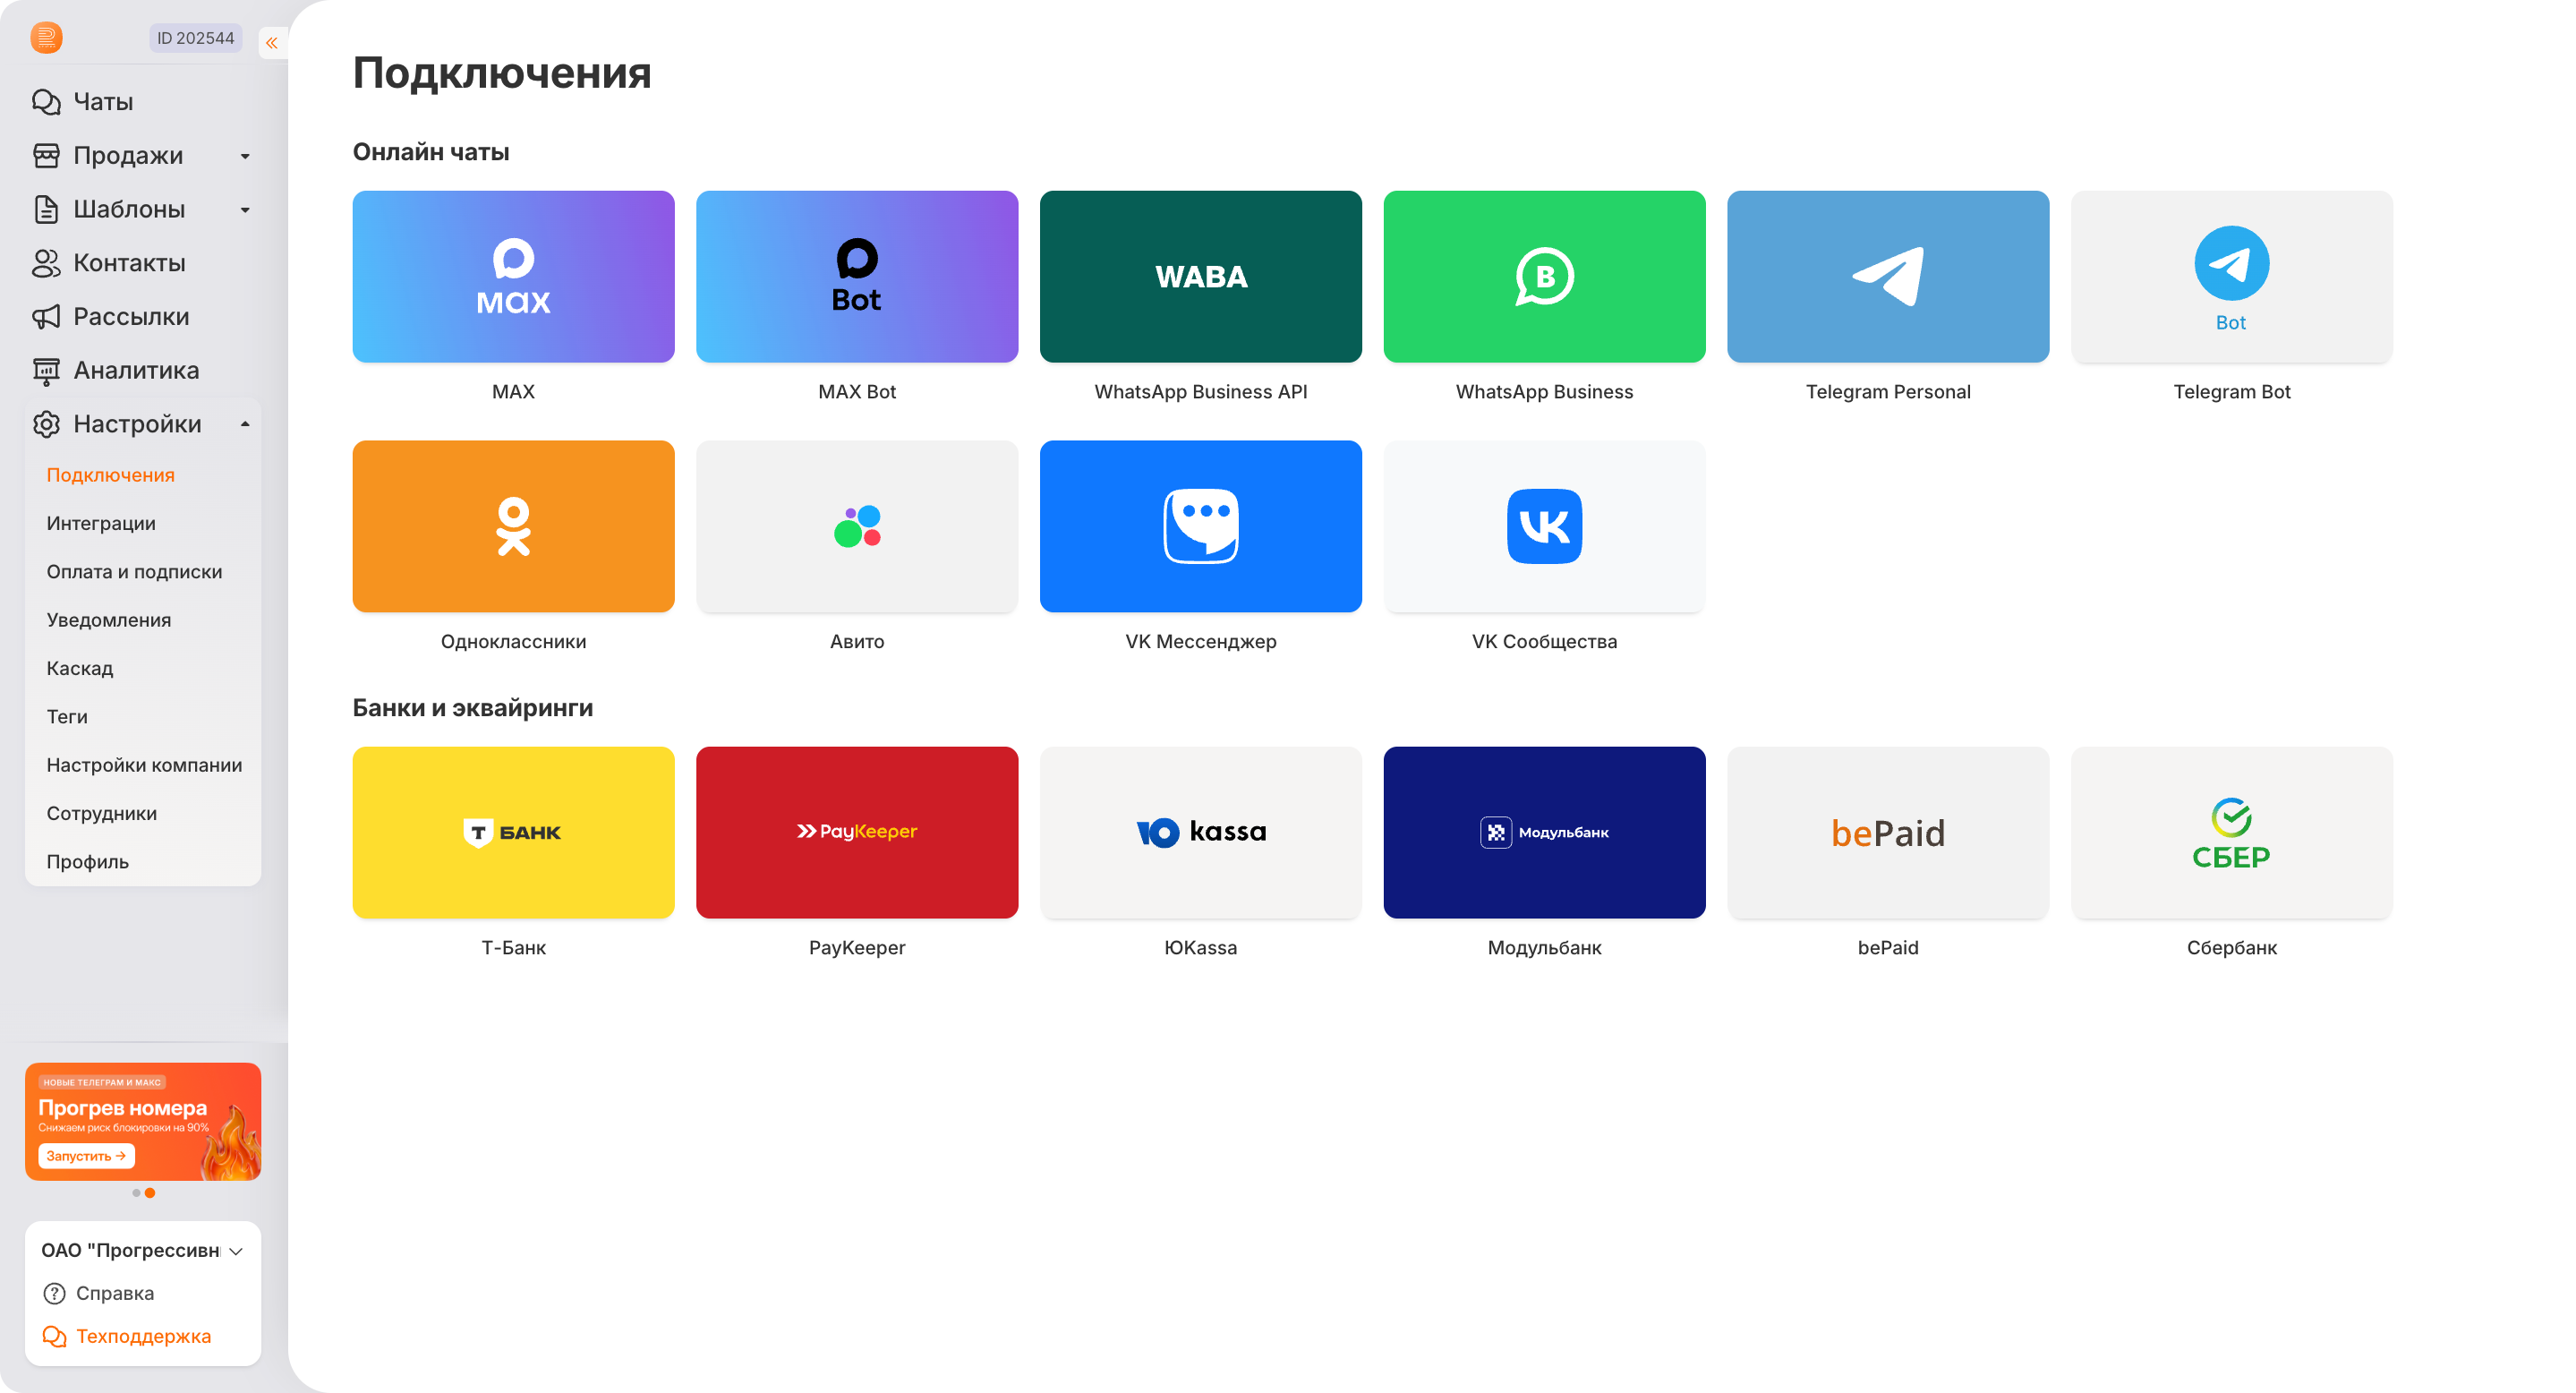Click the Сбербанк caption text
This screenshot has height=1393, width=2576.
(2231, 947)
